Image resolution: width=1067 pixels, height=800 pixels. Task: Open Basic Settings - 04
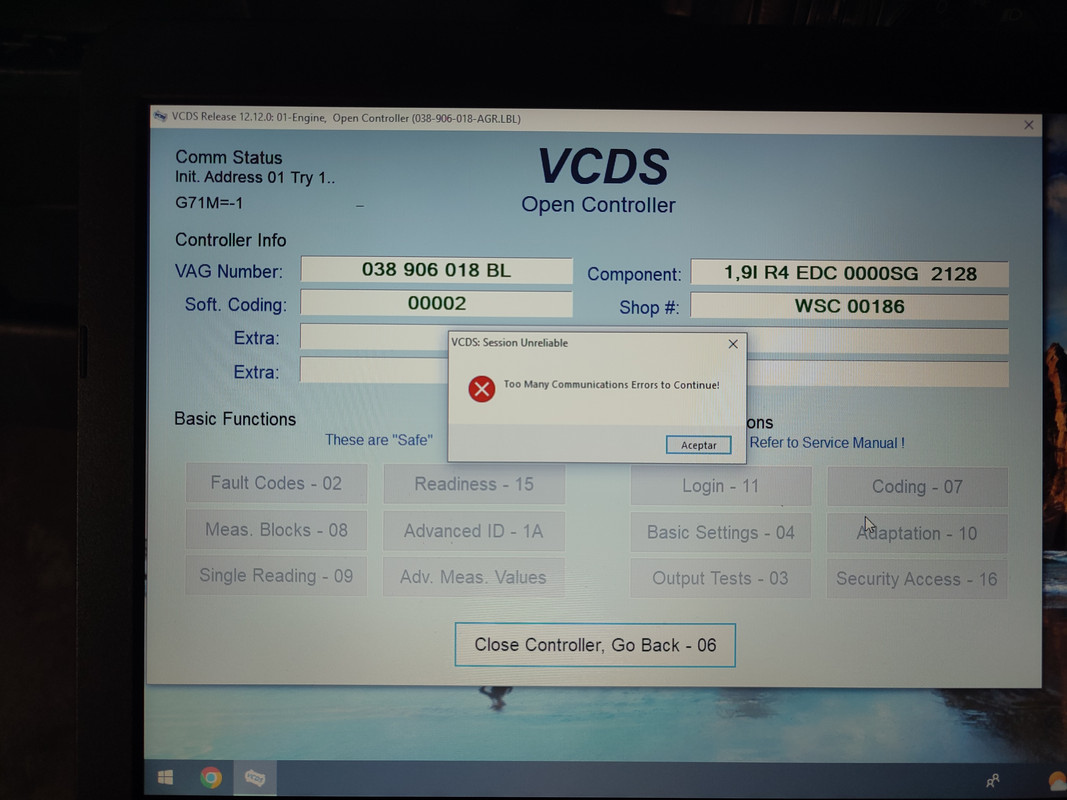click(x=721, y=533)
